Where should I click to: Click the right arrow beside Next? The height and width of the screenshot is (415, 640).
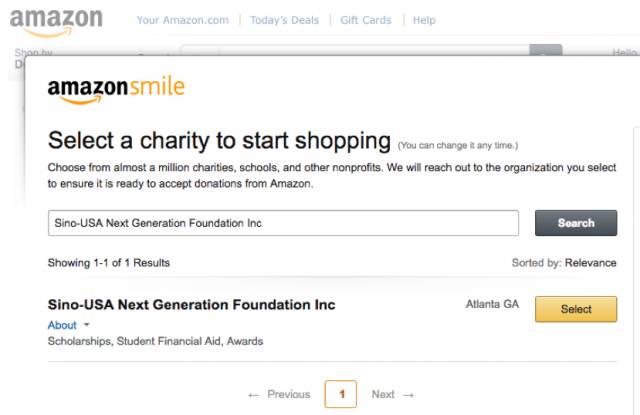click(409, 395)
